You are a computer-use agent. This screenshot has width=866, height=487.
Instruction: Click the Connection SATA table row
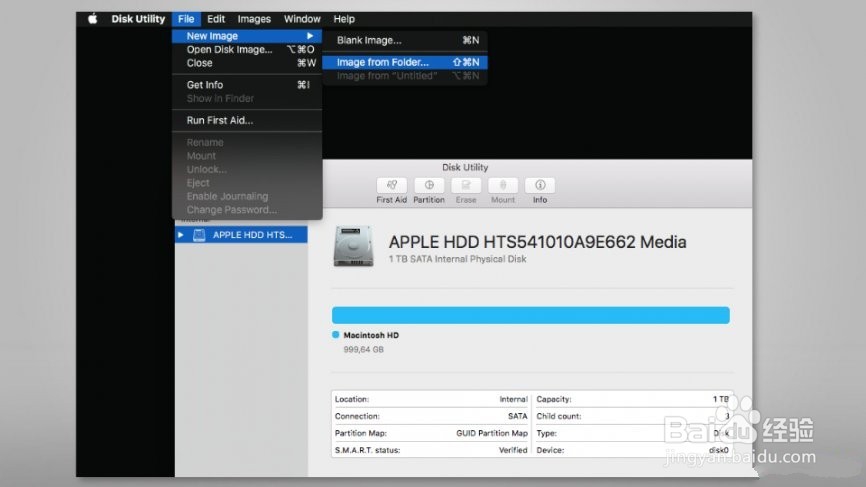point(431,416)
